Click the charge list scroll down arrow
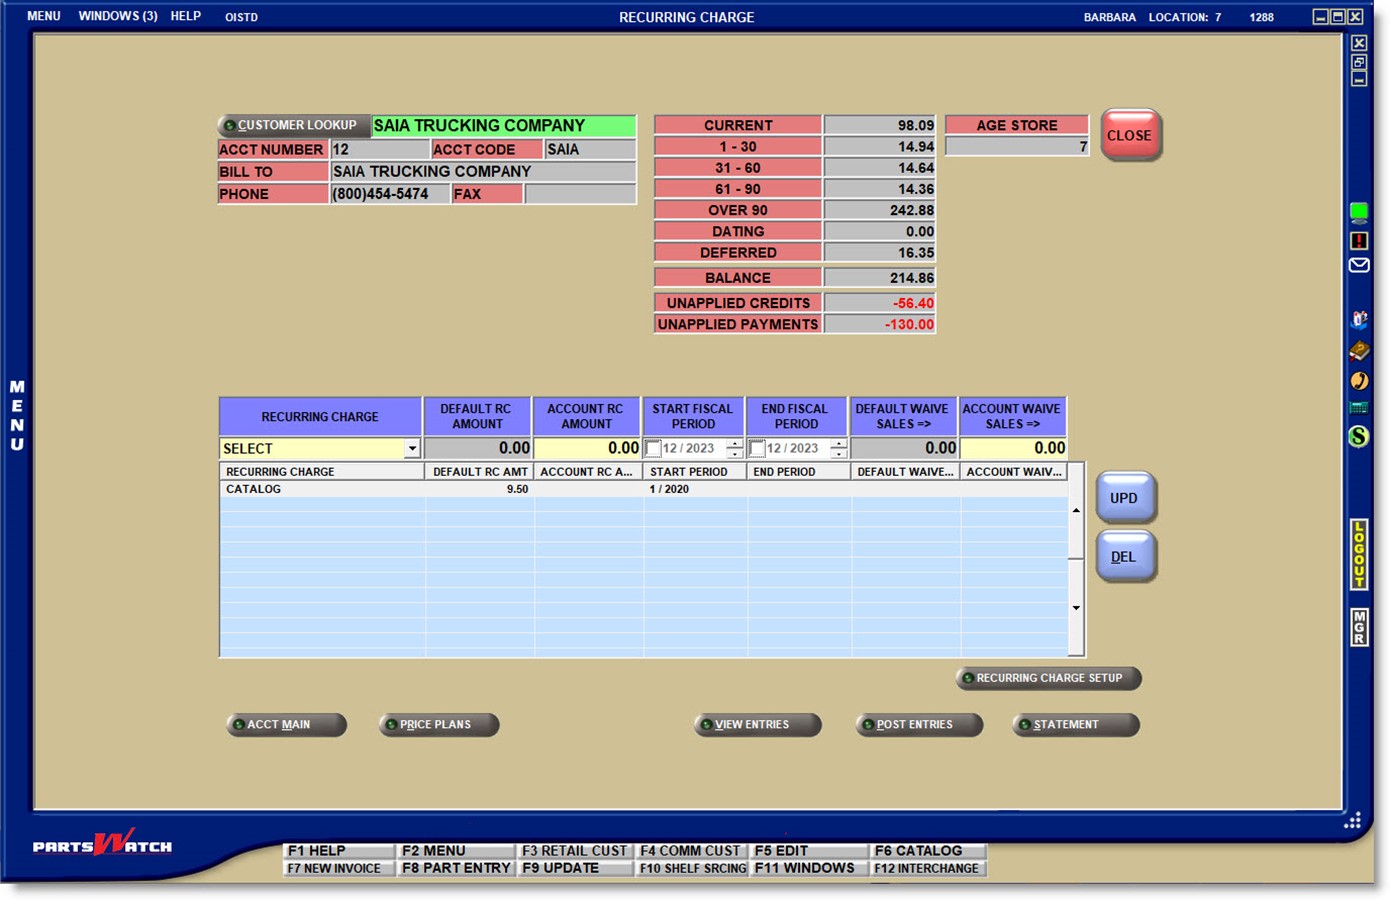 point(1076,608)
